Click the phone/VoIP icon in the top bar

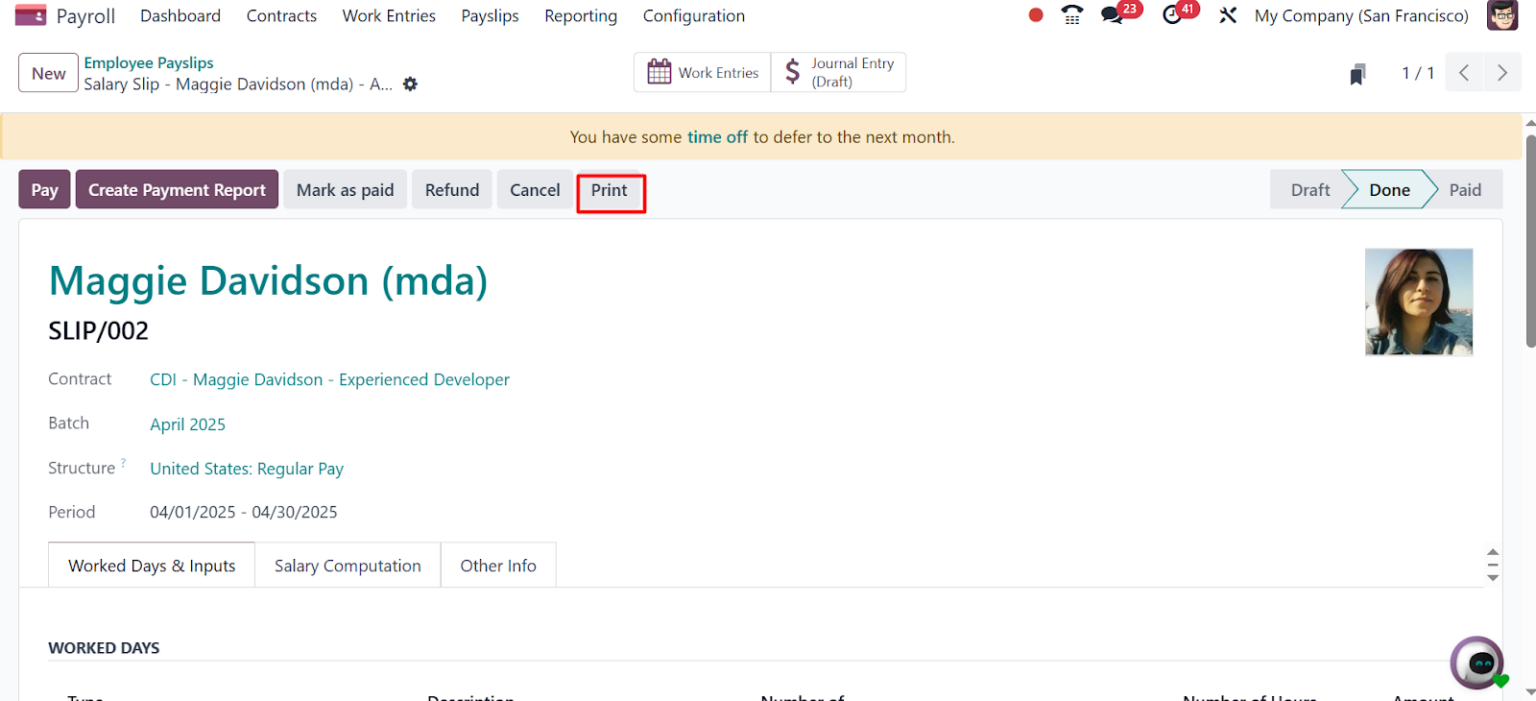click(1071, 15)
